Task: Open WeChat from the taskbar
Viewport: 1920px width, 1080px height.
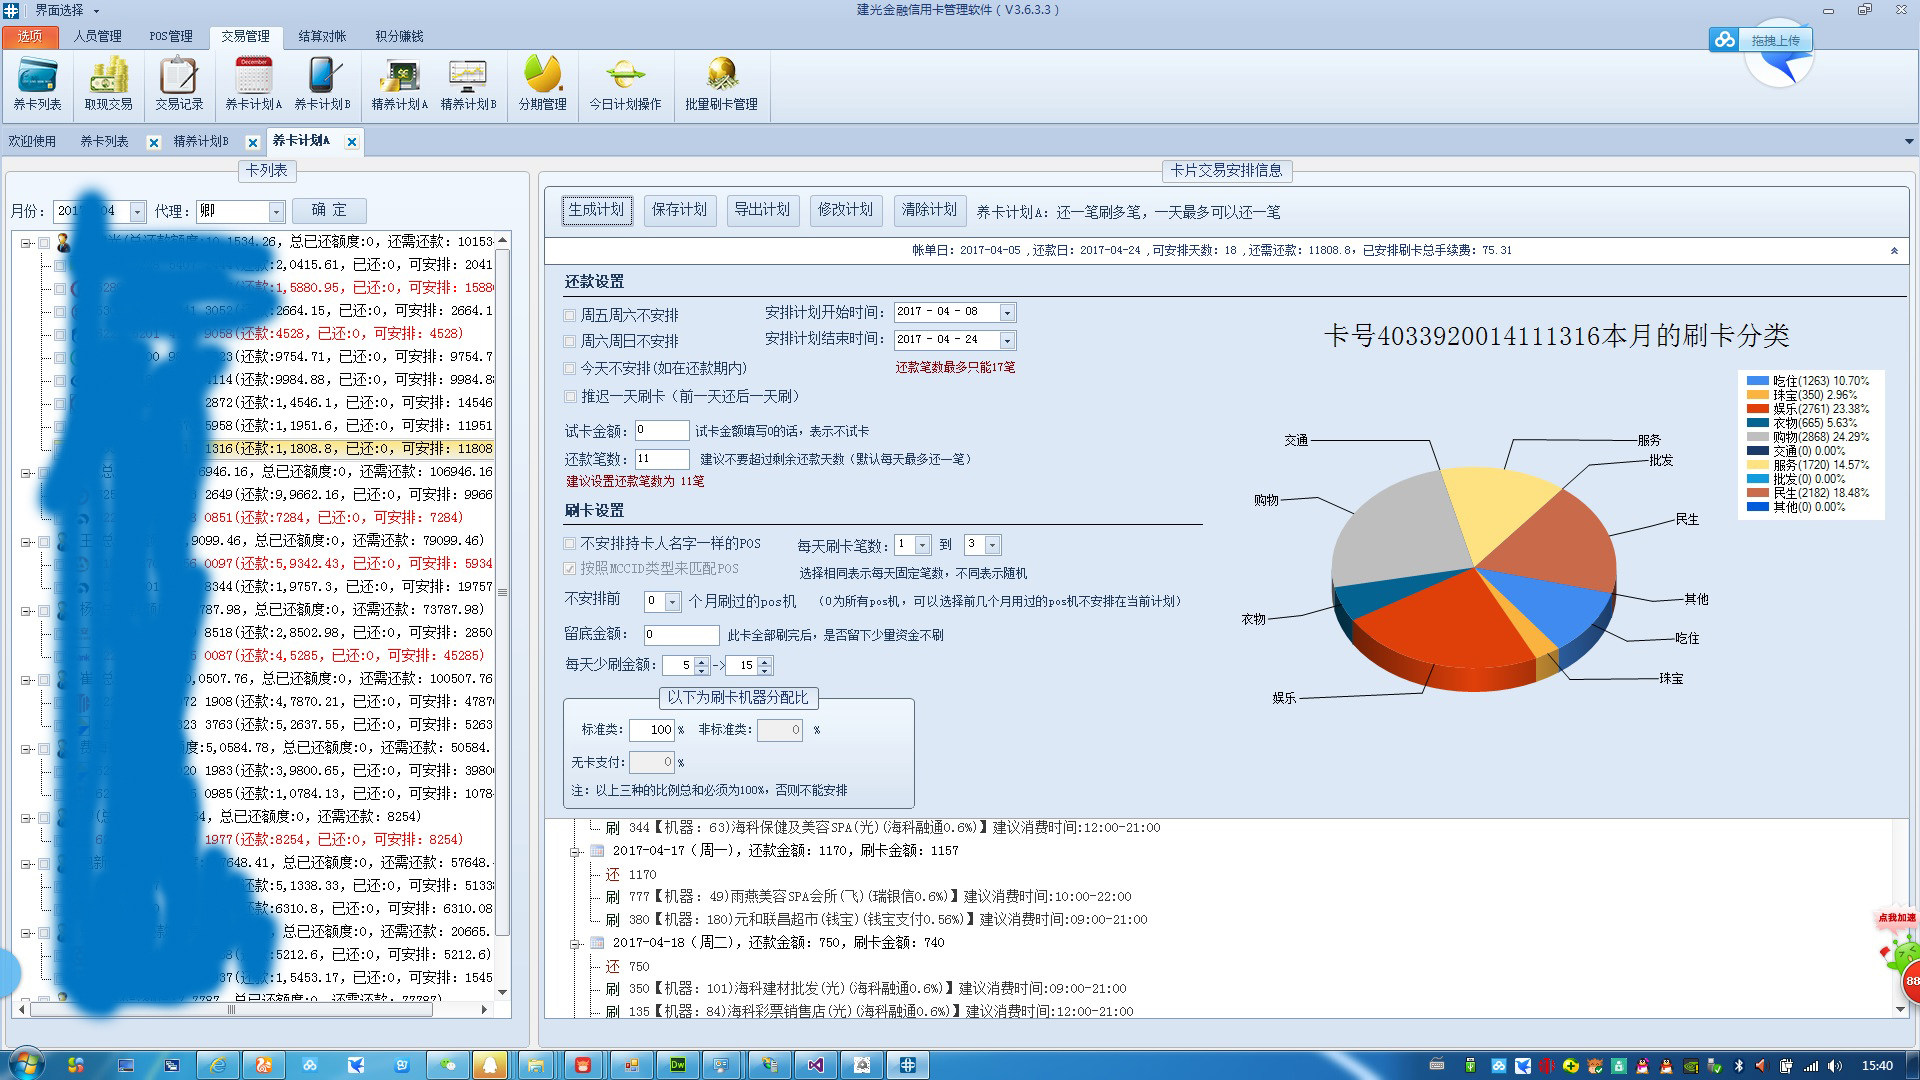Action: [x=447, y=1065]
